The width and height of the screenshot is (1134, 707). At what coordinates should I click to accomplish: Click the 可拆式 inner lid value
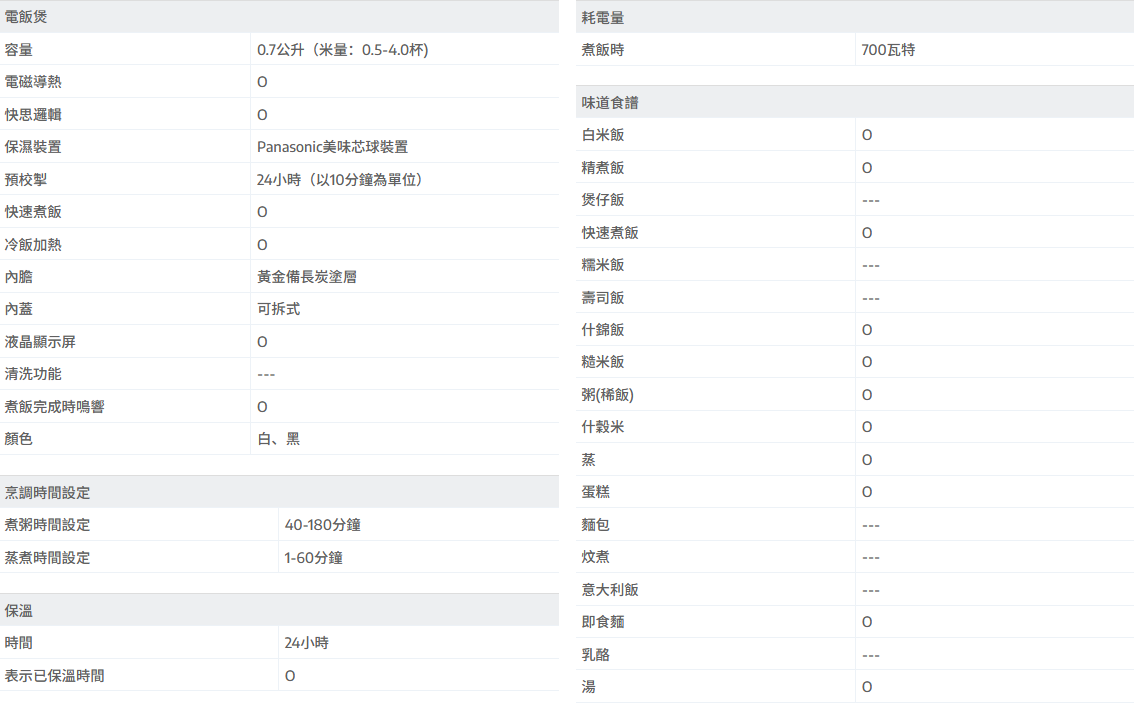pyautogui.click(x=279, y=309)
